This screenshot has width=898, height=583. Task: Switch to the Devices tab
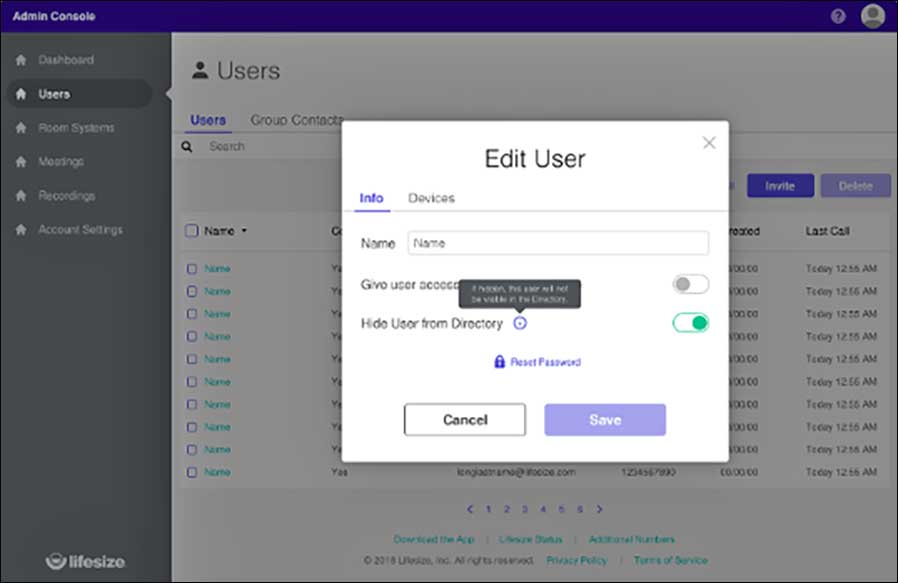[431, 198]
